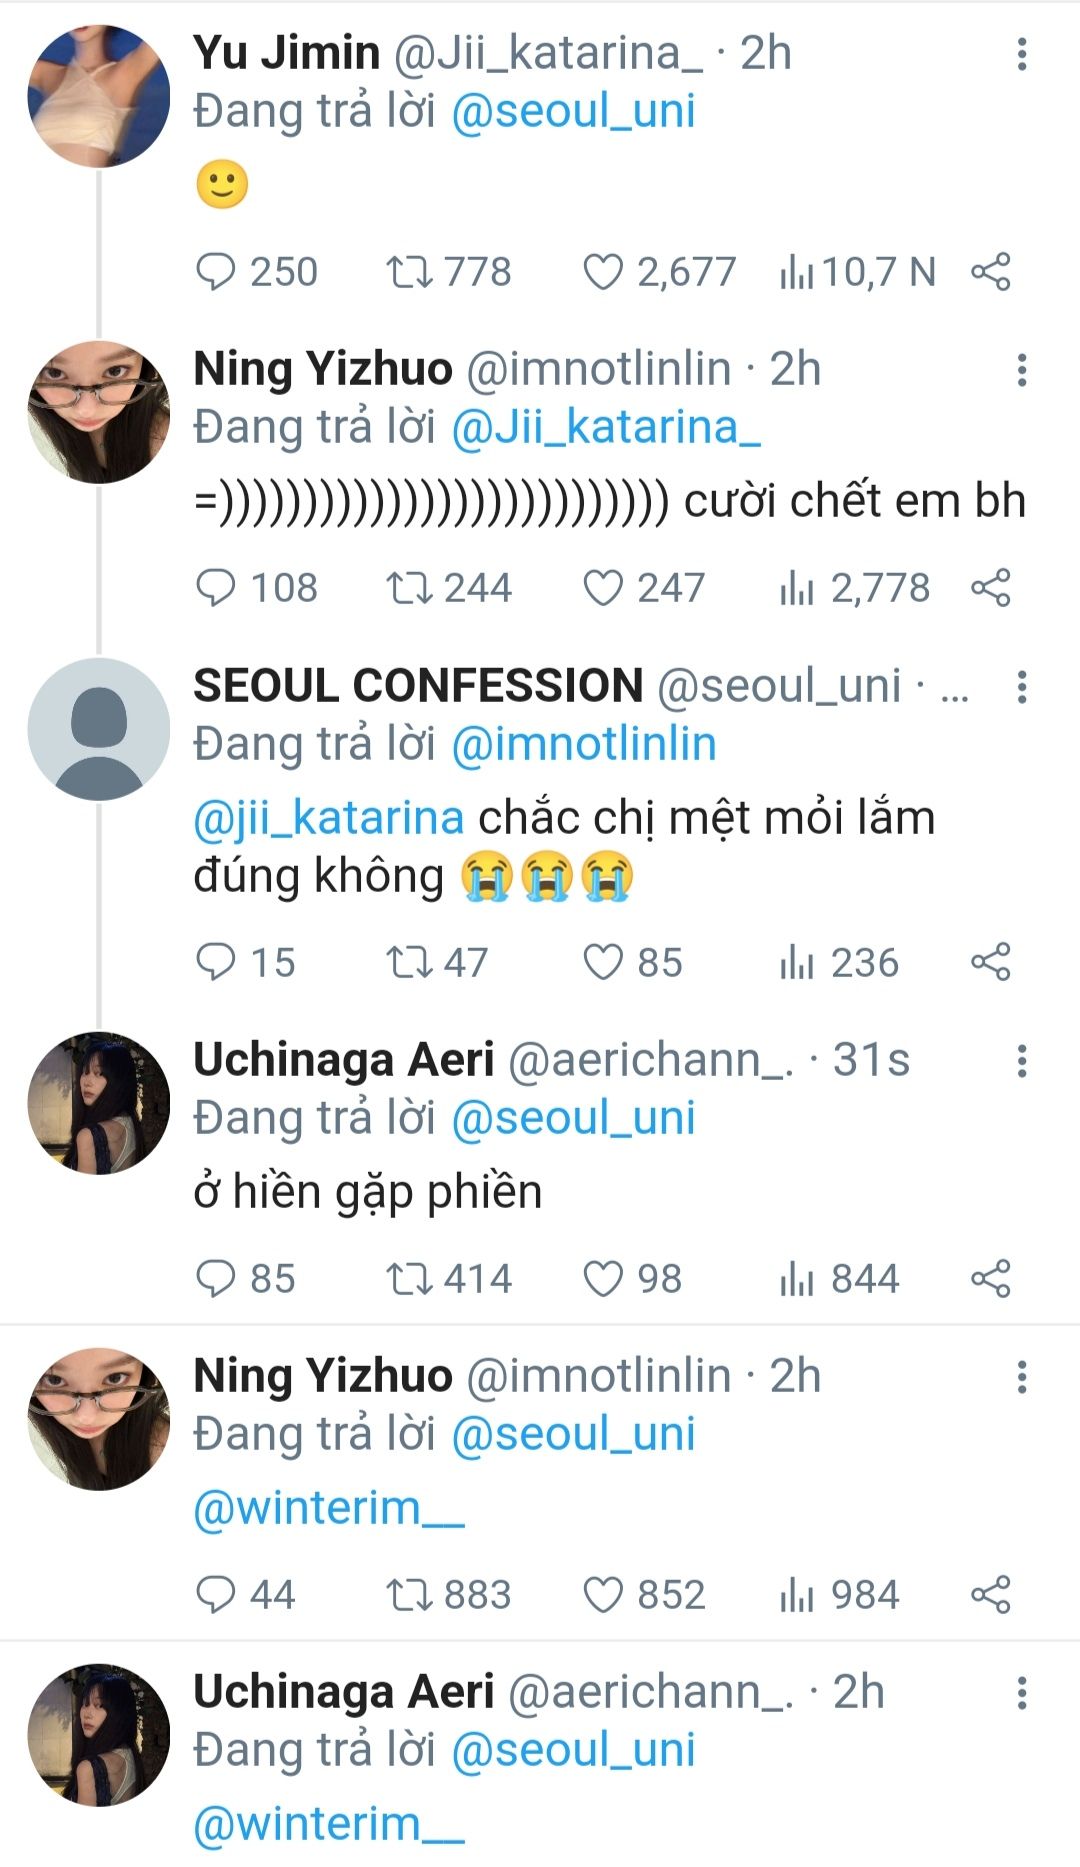Image resolution: width=1080 pixels, height=1867 pixels.
Task: Open @winterim__ mention in Ning Yizhuo's tweet
Action: coord(328,1508)
